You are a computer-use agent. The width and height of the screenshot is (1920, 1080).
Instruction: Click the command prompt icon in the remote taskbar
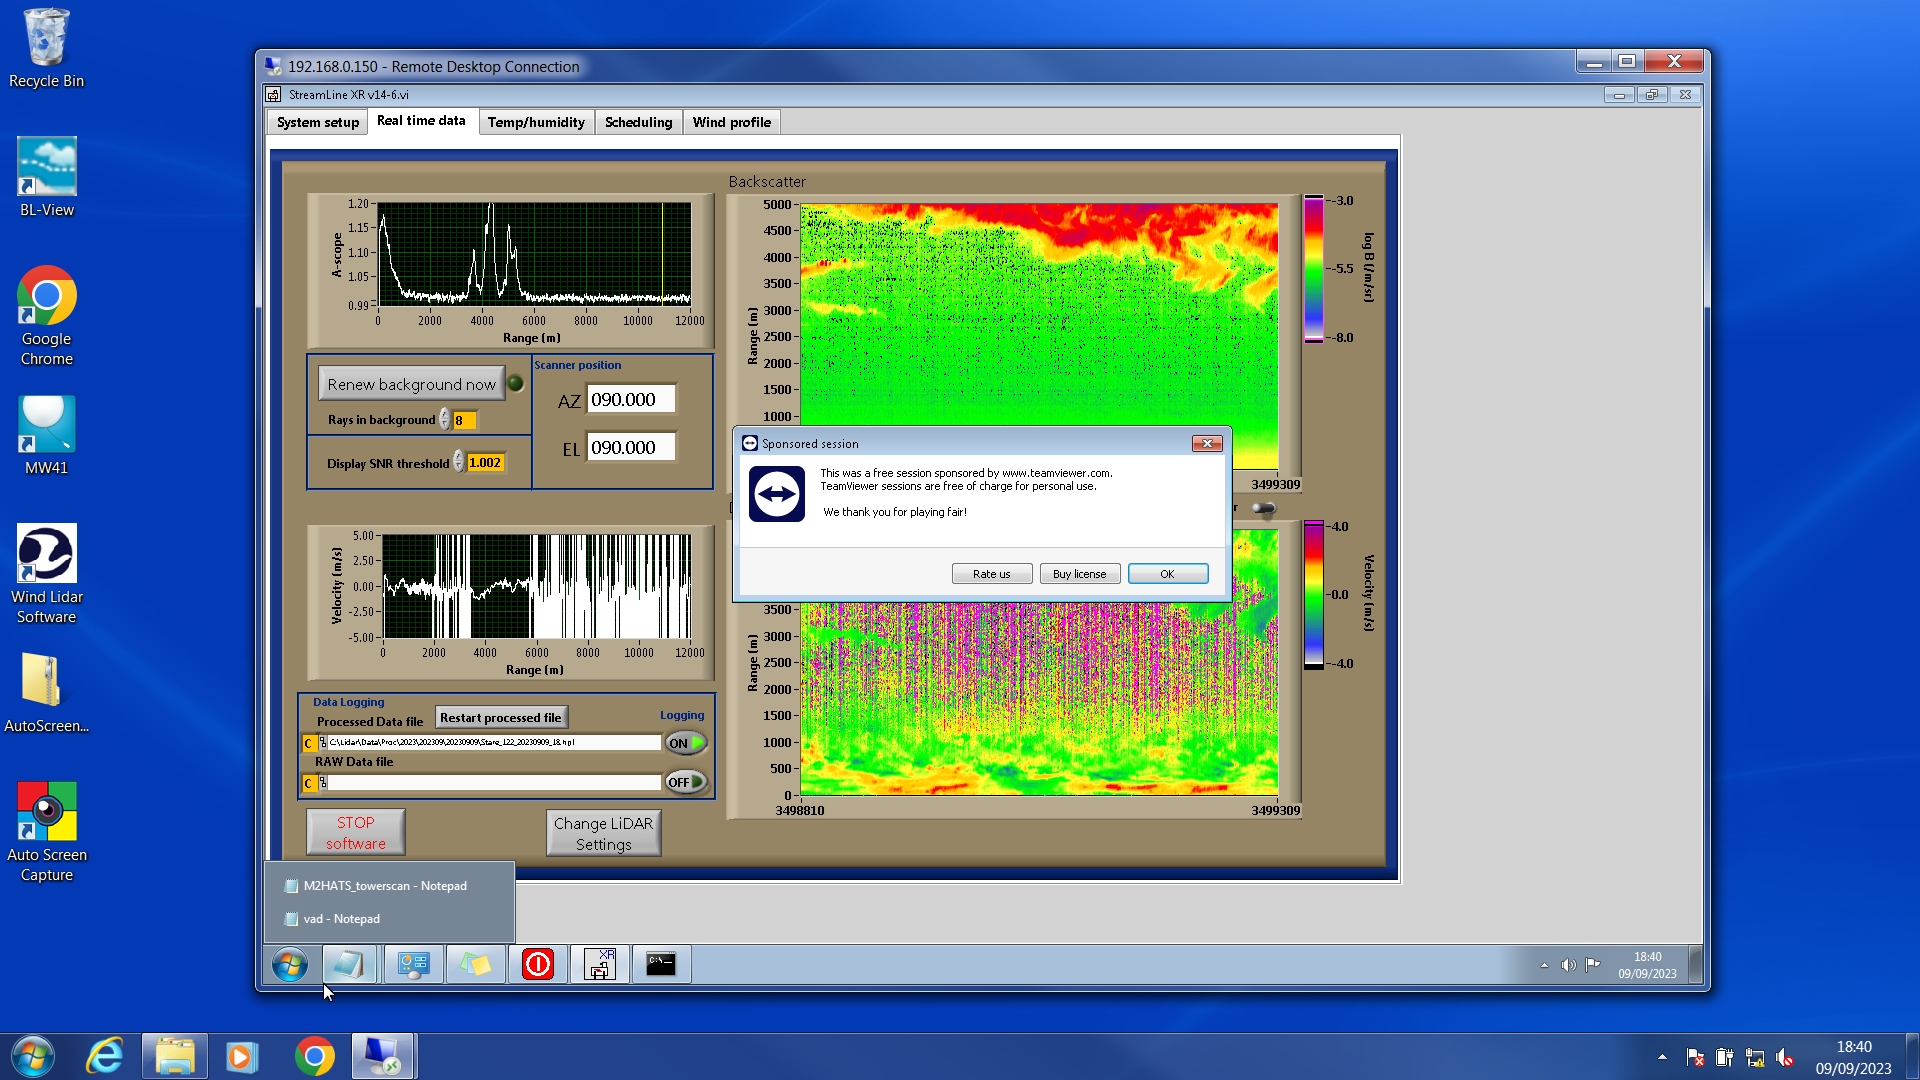[x=660, y=964]
